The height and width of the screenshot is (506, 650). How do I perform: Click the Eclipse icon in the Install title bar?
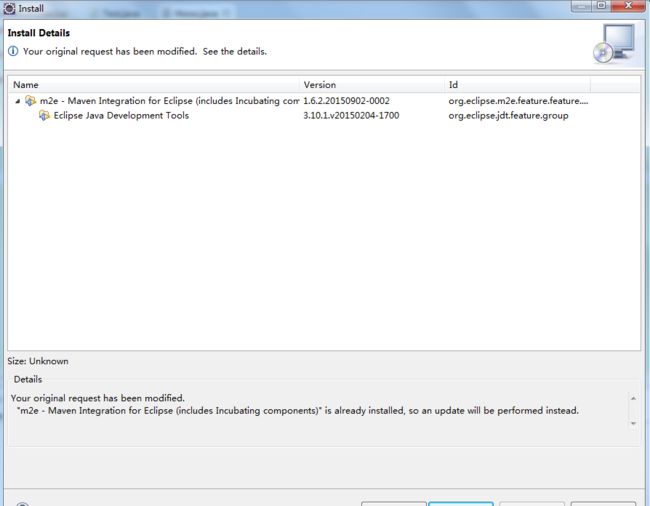click(9, 8)
